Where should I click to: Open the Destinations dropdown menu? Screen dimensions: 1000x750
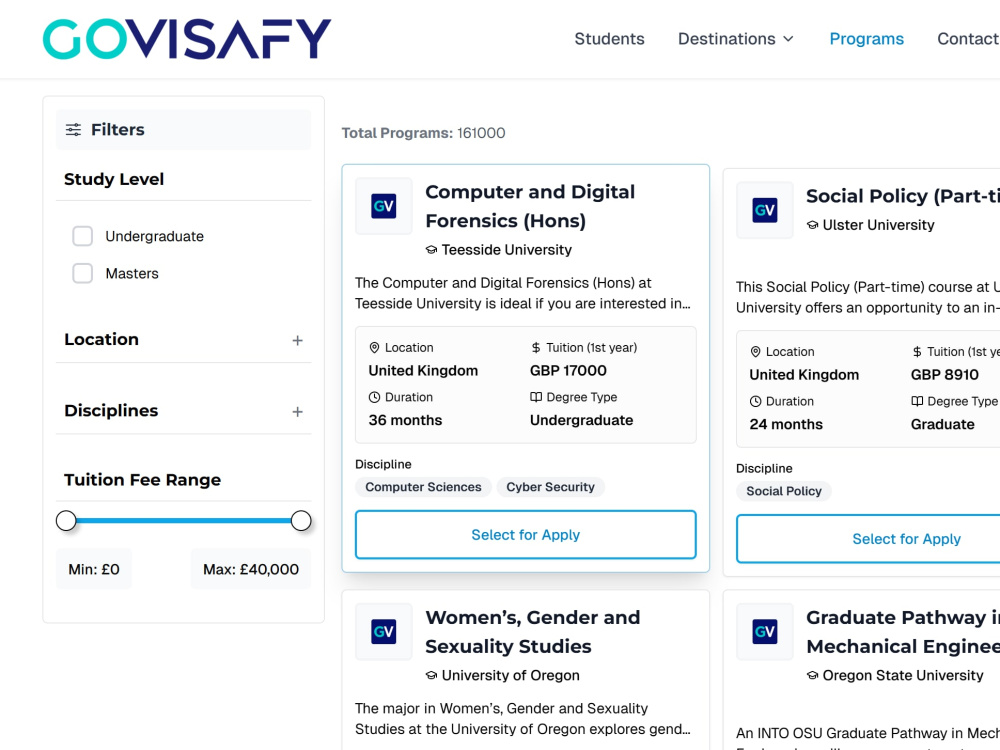click(x=735, y=39)
